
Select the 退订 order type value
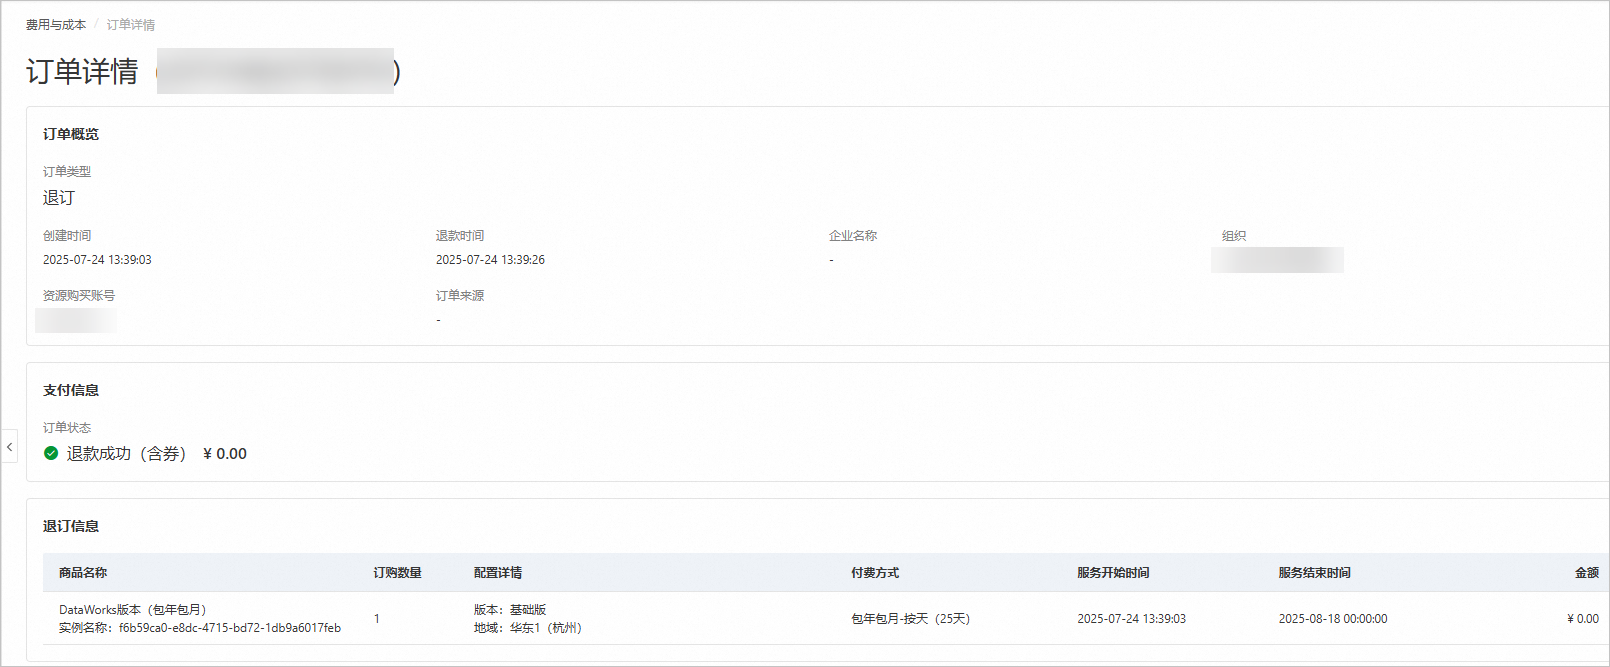point(58,198)
